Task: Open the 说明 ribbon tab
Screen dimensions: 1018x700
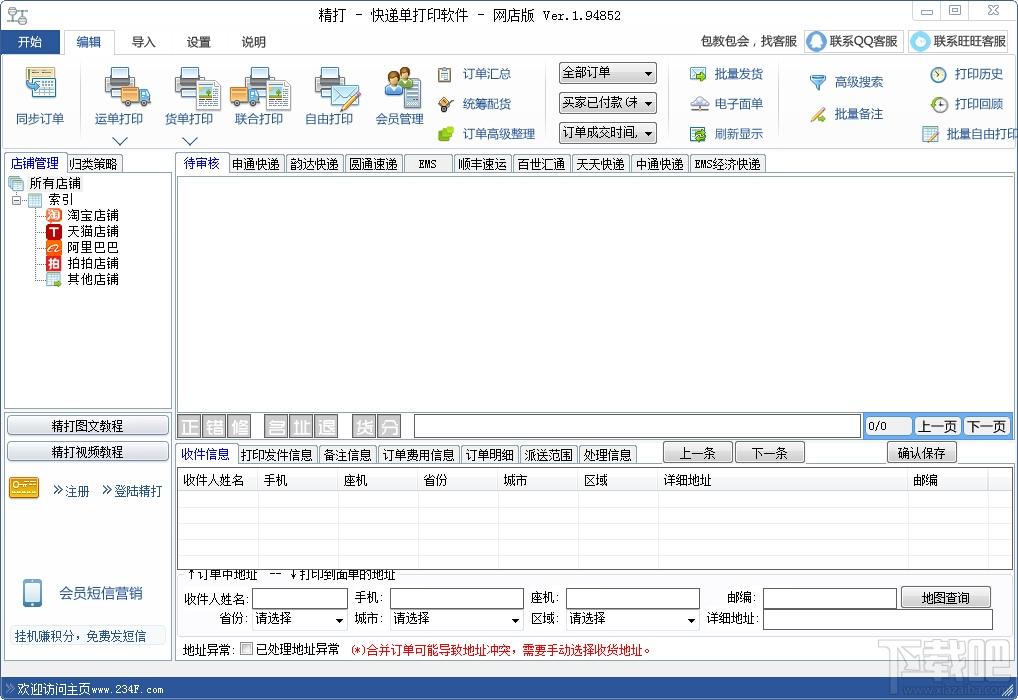Action: [x=254, y=42]
